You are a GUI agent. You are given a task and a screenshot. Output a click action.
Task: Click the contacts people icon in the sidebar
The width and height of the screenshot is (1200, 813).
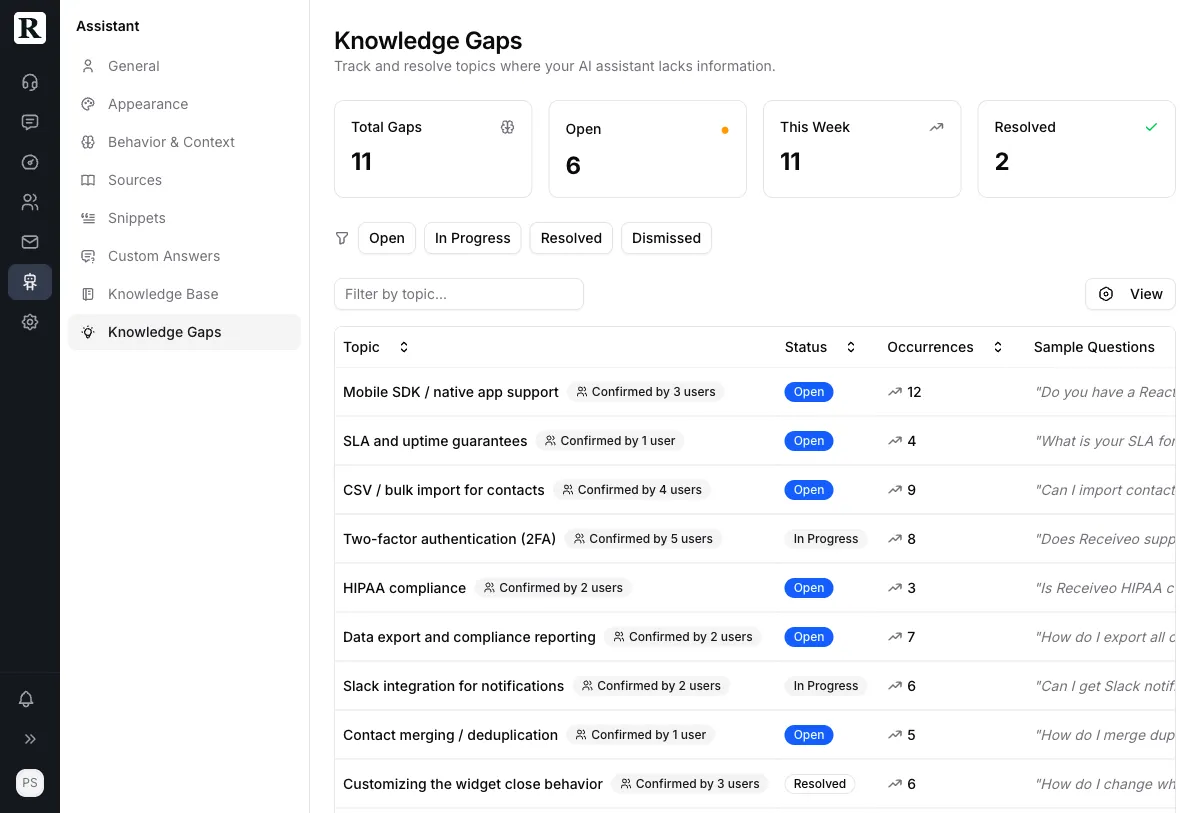30,202
